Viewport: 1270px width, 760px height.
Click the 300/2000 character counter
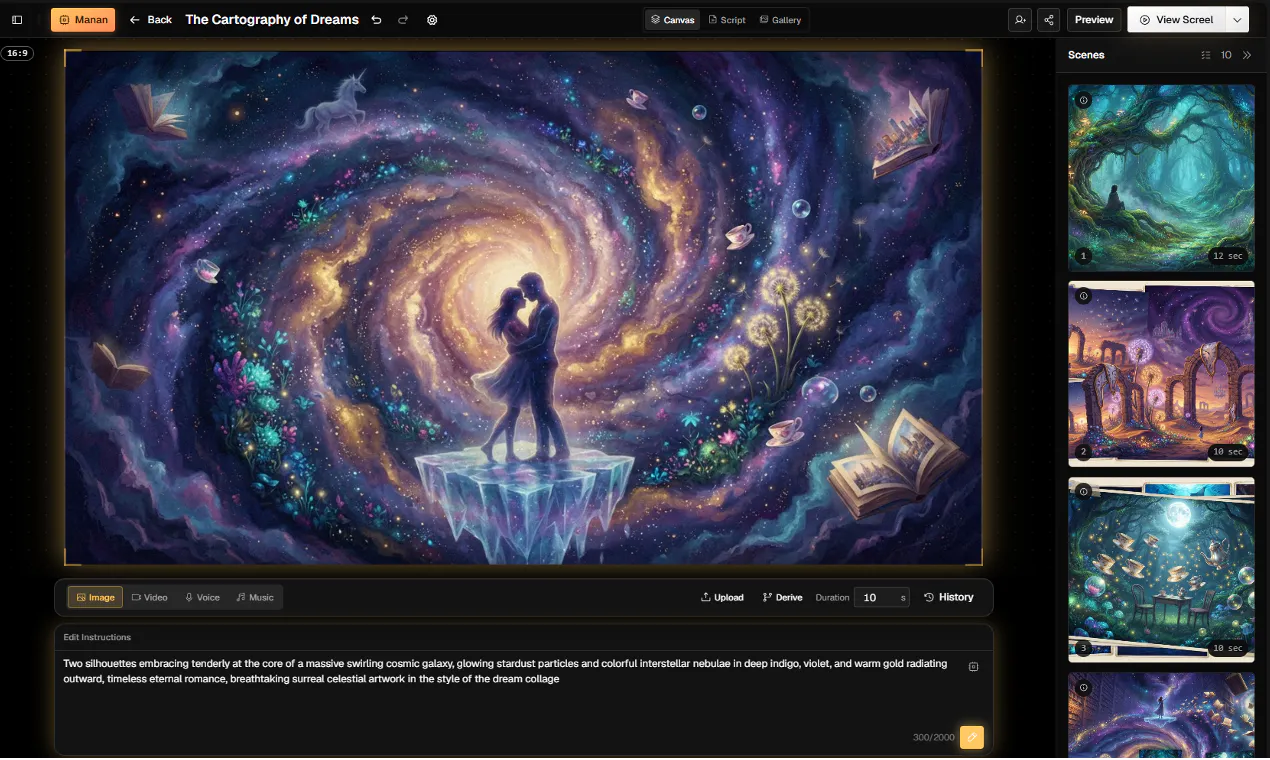[x=933, y=738]
